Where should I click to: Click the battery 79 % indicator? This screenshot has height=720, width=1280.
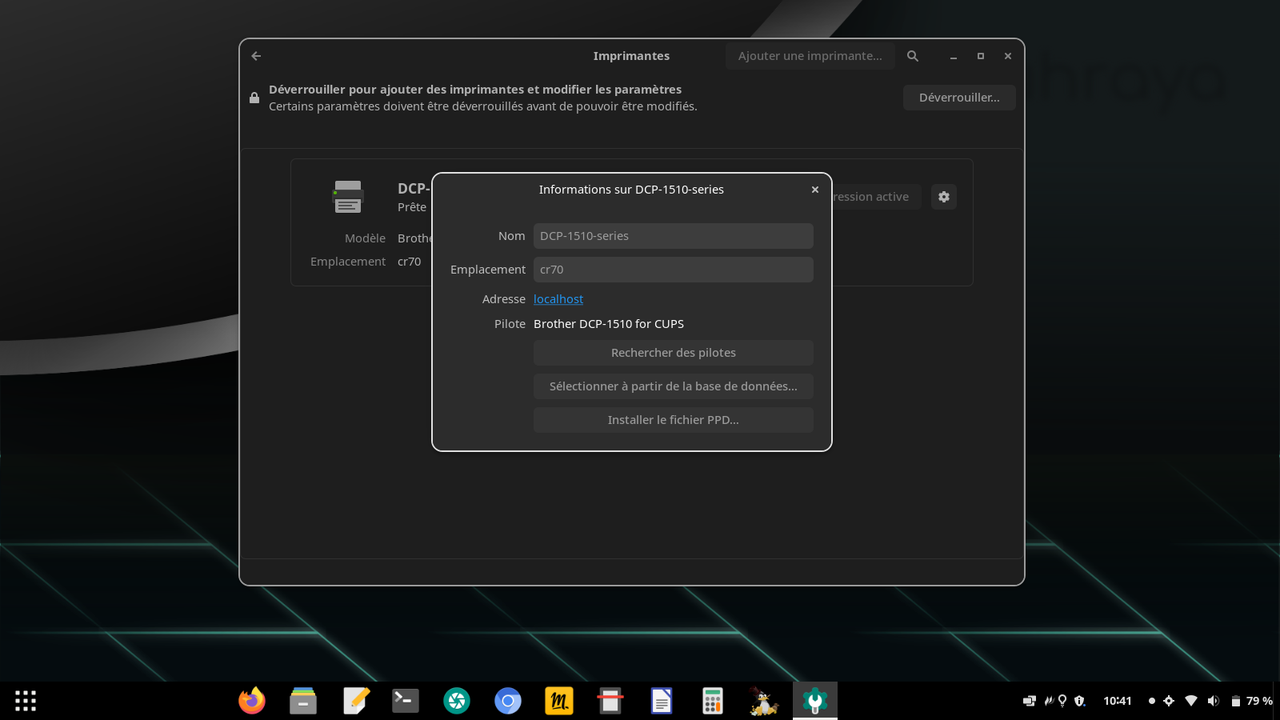1250,701
